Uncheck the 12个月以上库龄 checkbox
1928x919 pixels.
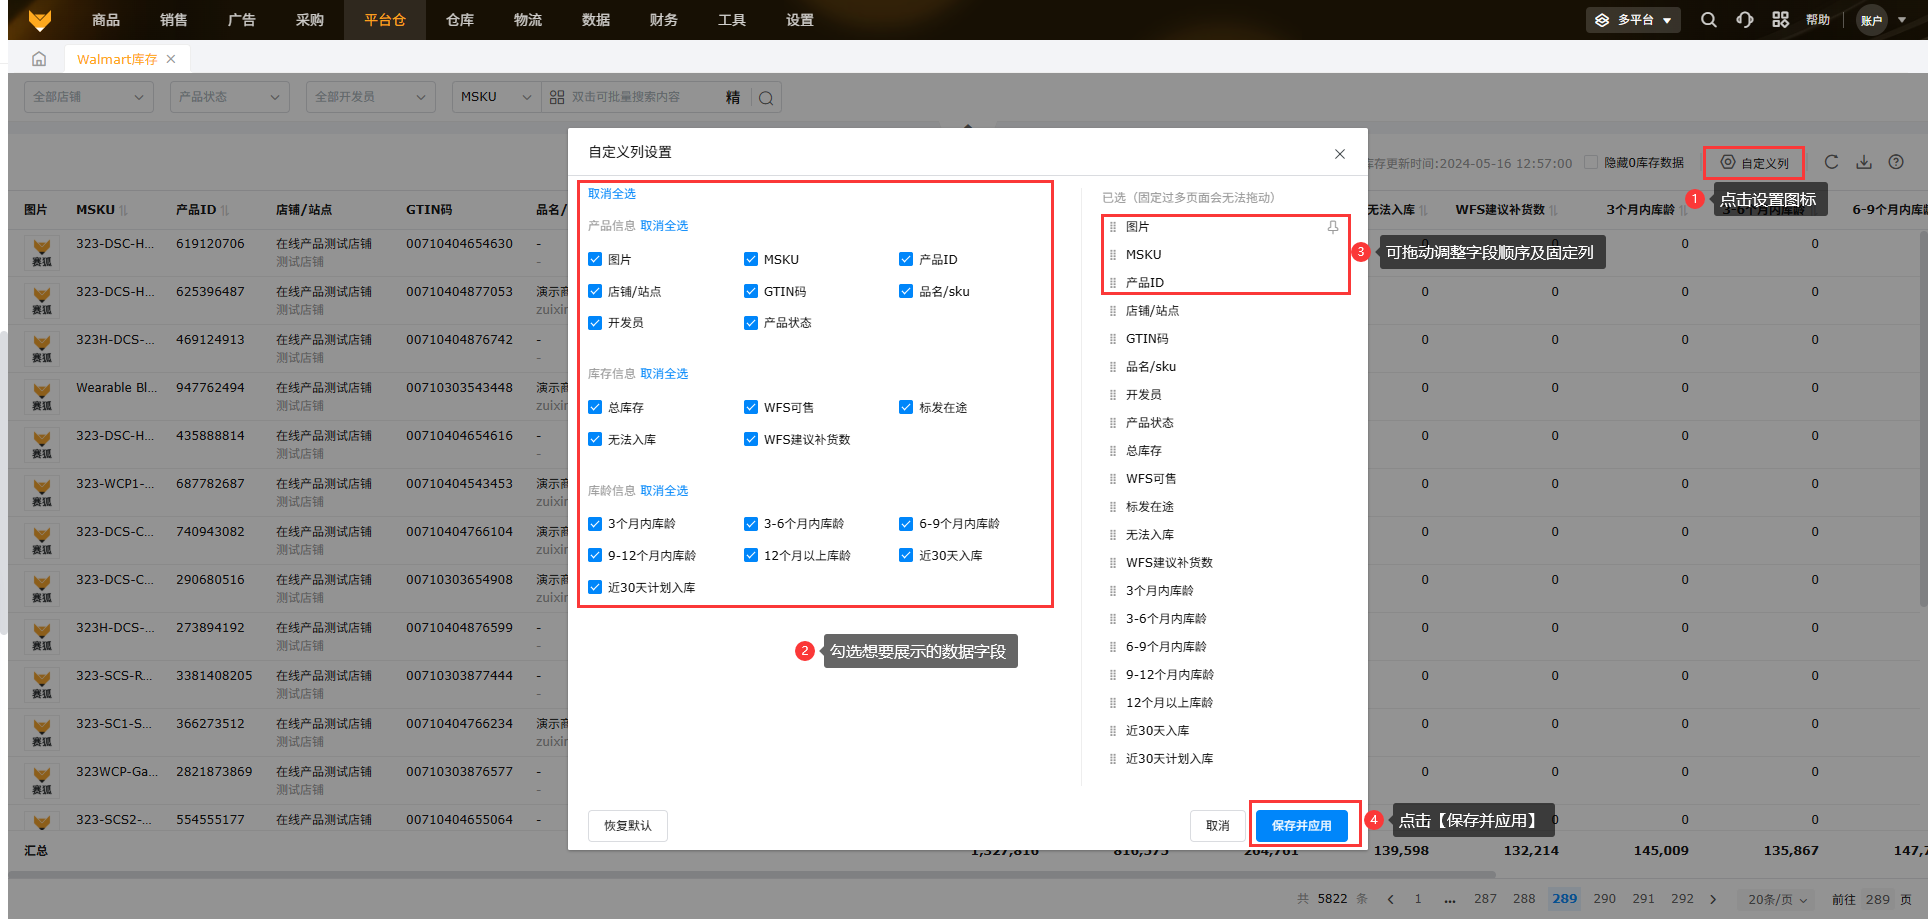point(751,555)
